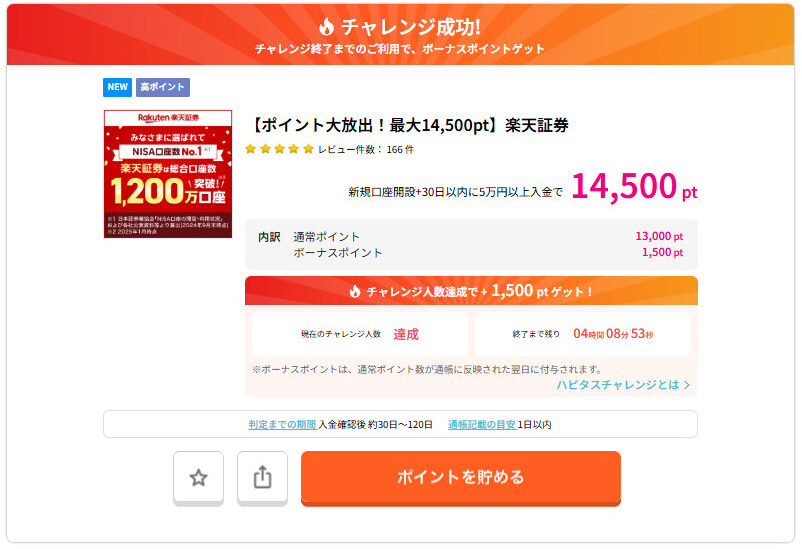Click the five-star review rating
Screen dimensions: 802x549
[279, 149]
